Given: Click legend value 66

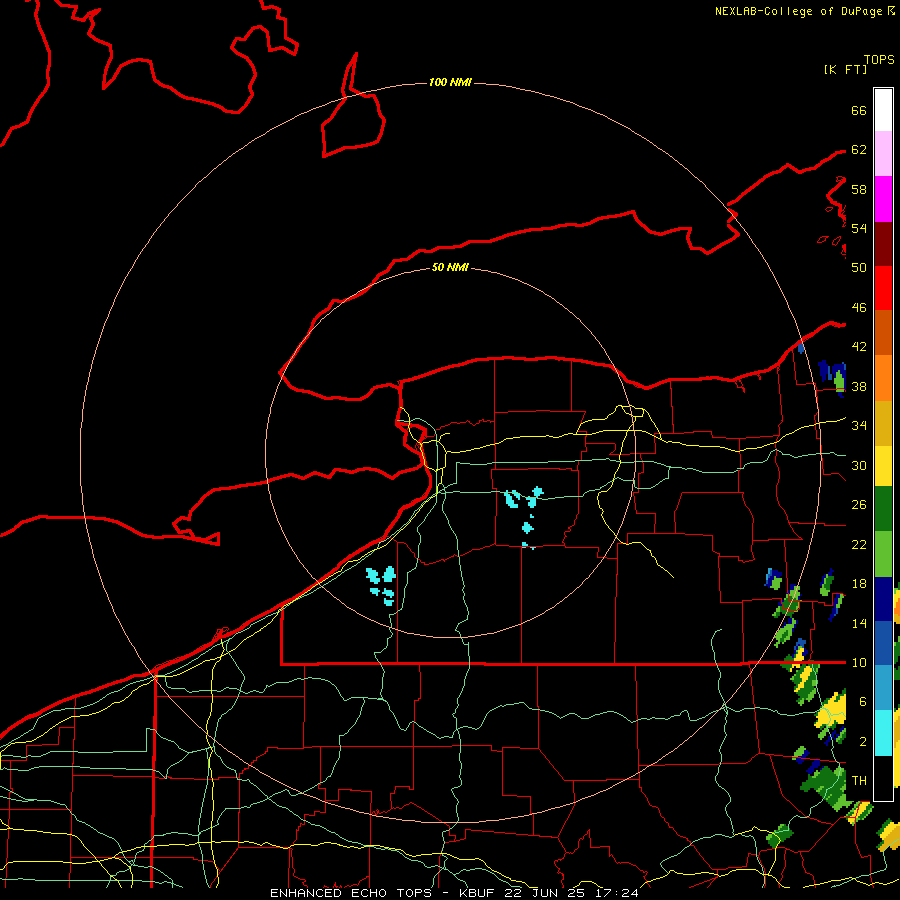Looking at the screenshot, I should 859,110.
